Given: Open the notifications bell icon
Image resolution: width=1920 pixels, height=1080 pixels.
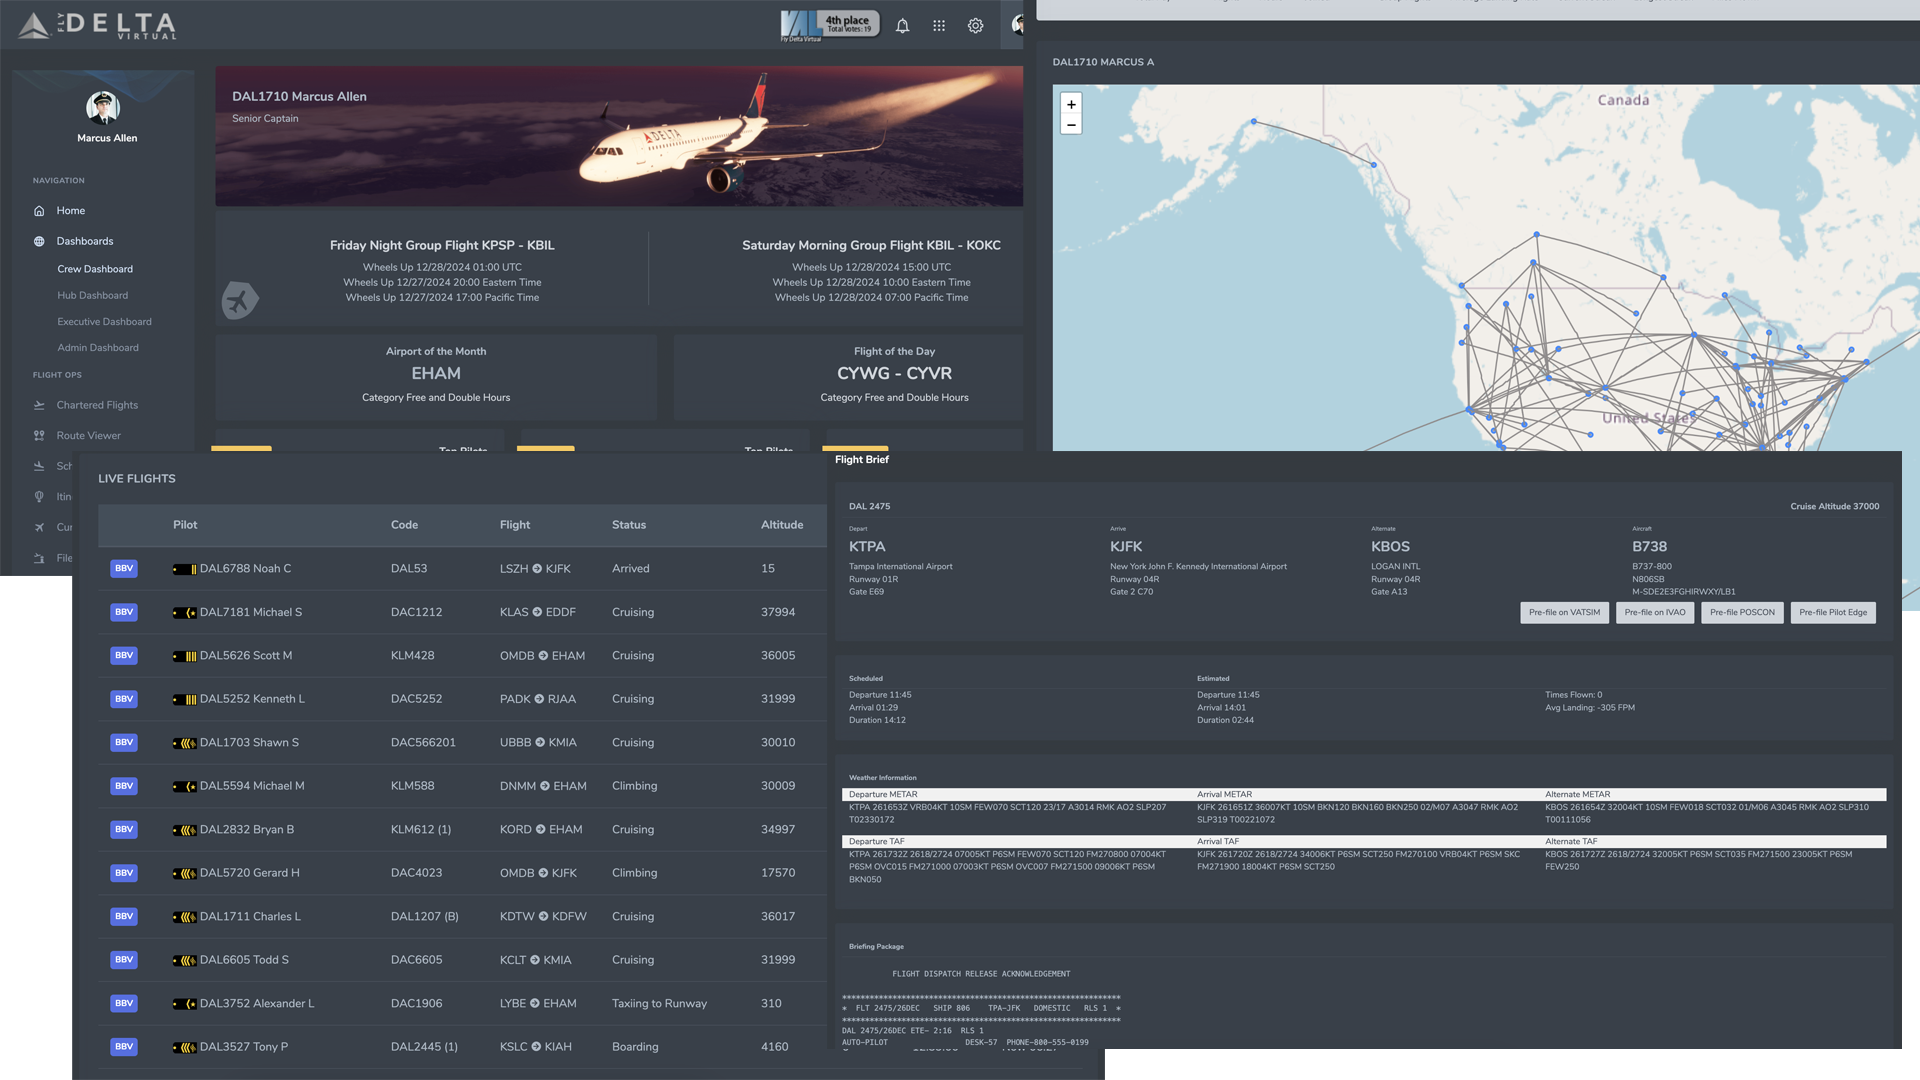Looking at the screenshot, I should 902,26.
